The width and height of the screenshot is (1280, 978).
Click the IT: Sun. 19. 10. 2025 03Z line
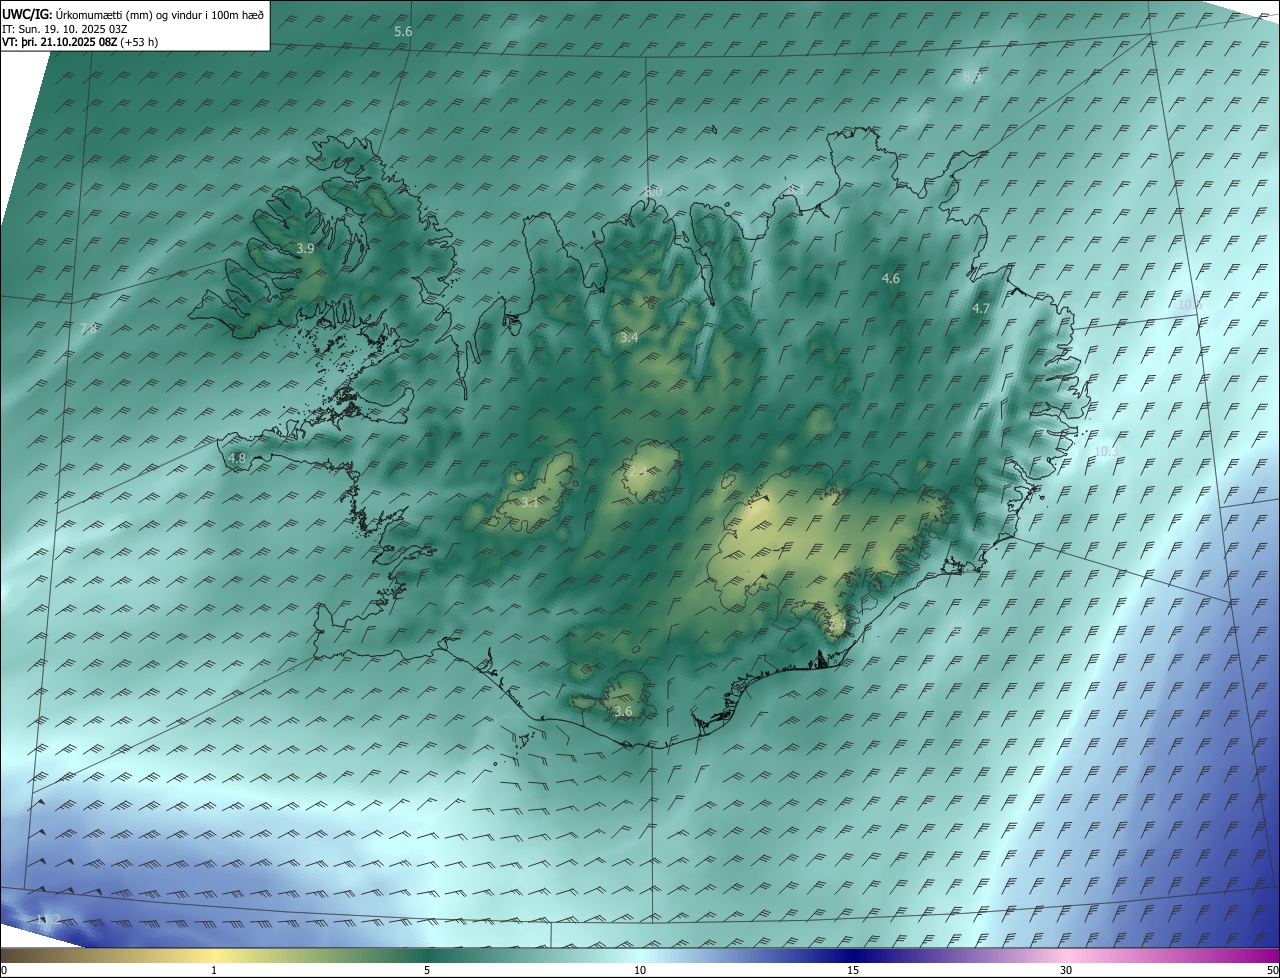(65, 29)
